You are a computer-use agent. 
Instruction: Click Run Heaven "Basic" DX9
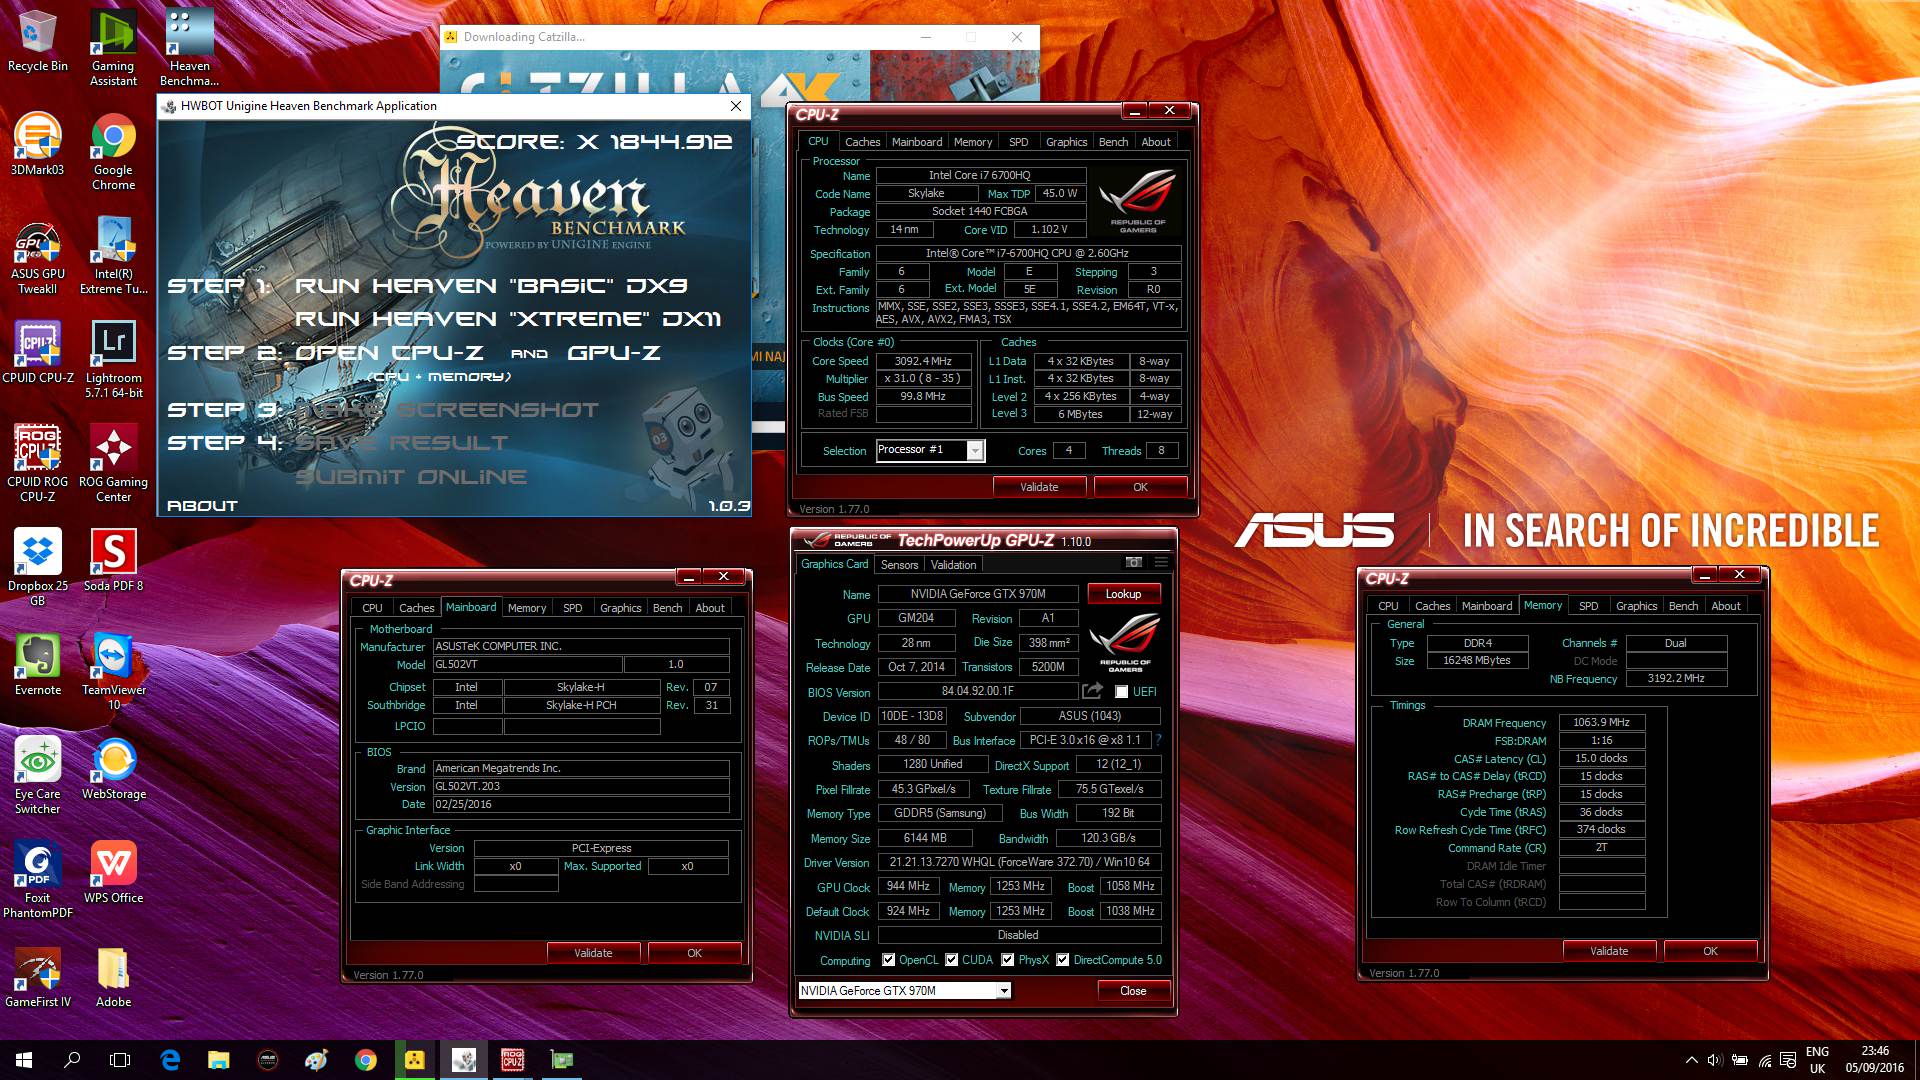pyautogui.click(x=491, y=286)
